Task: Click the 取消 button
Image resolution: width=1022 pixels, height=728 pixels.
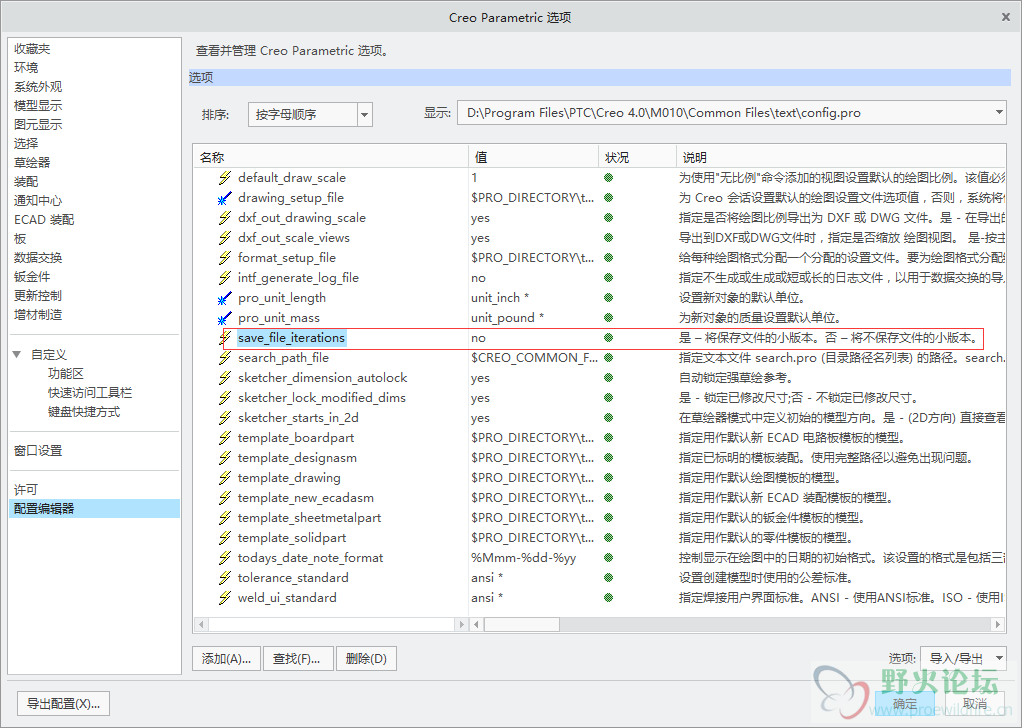Action: 974,704
